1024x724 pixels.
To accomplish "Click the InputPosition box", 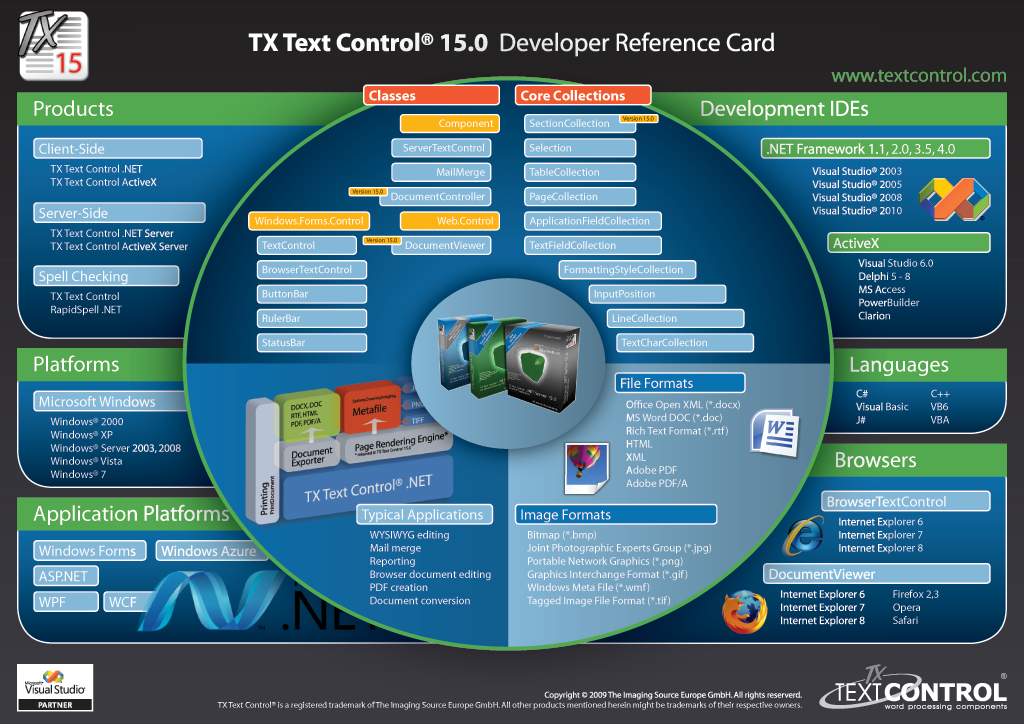I will [658, 294].
